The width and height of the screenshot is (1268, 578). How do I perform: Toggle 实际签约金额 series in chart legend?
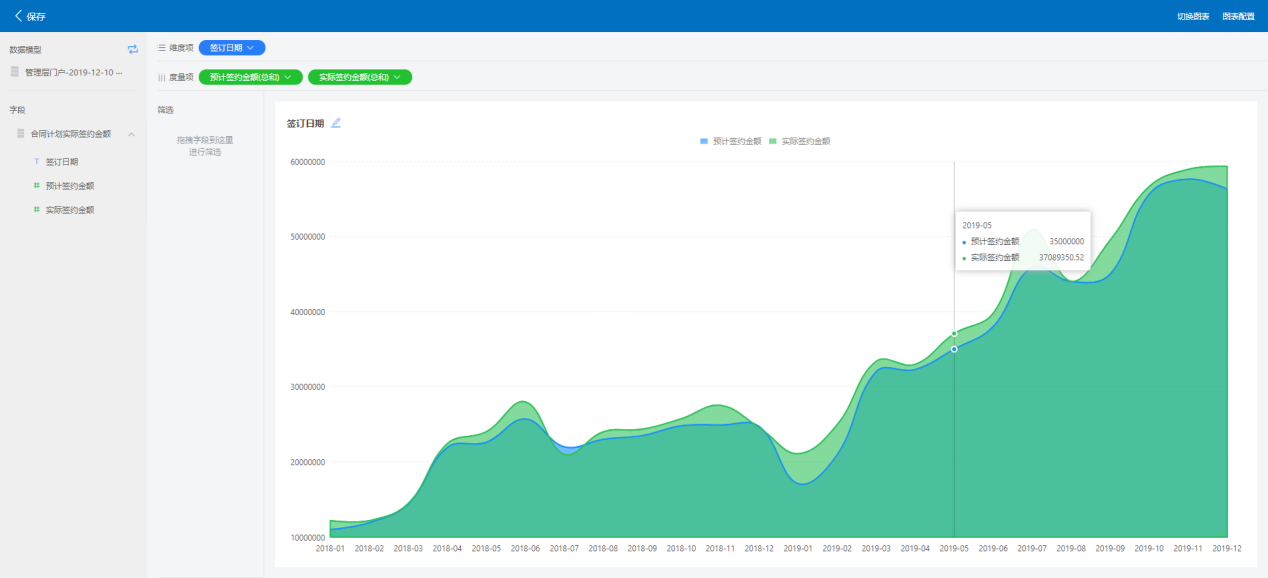[x=799, y=141]
